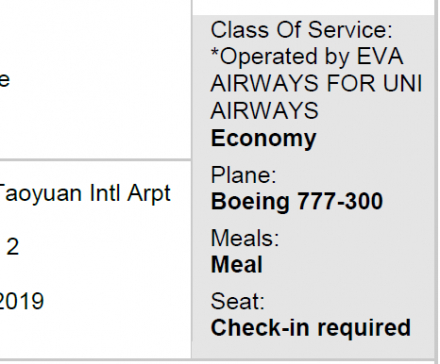Image resolution: width=440 pixels, height=364 pixels.
Task: Click the 'Plane:' label
Action: coord(244,175)
